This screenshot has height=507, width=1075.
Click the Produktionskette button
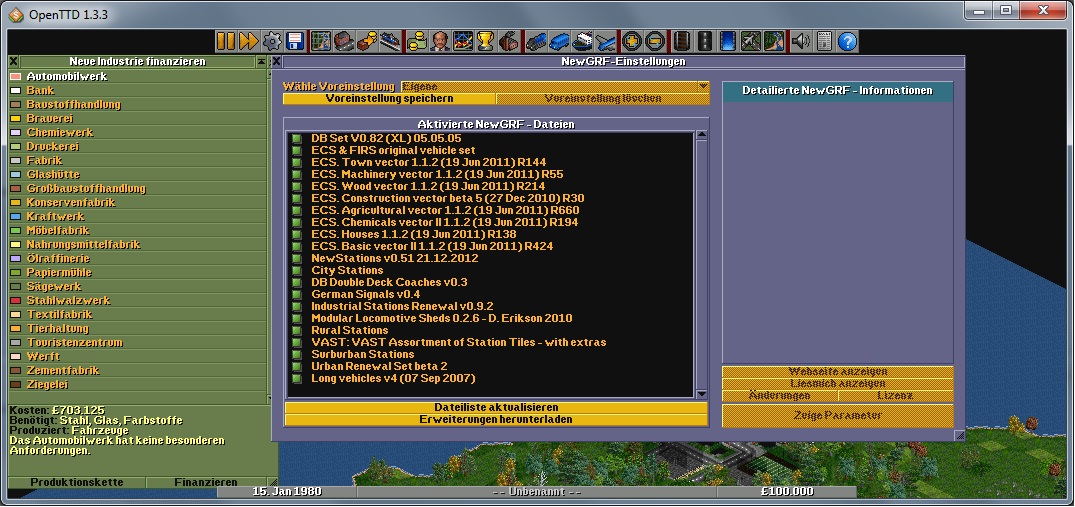(x=77, y=482)
